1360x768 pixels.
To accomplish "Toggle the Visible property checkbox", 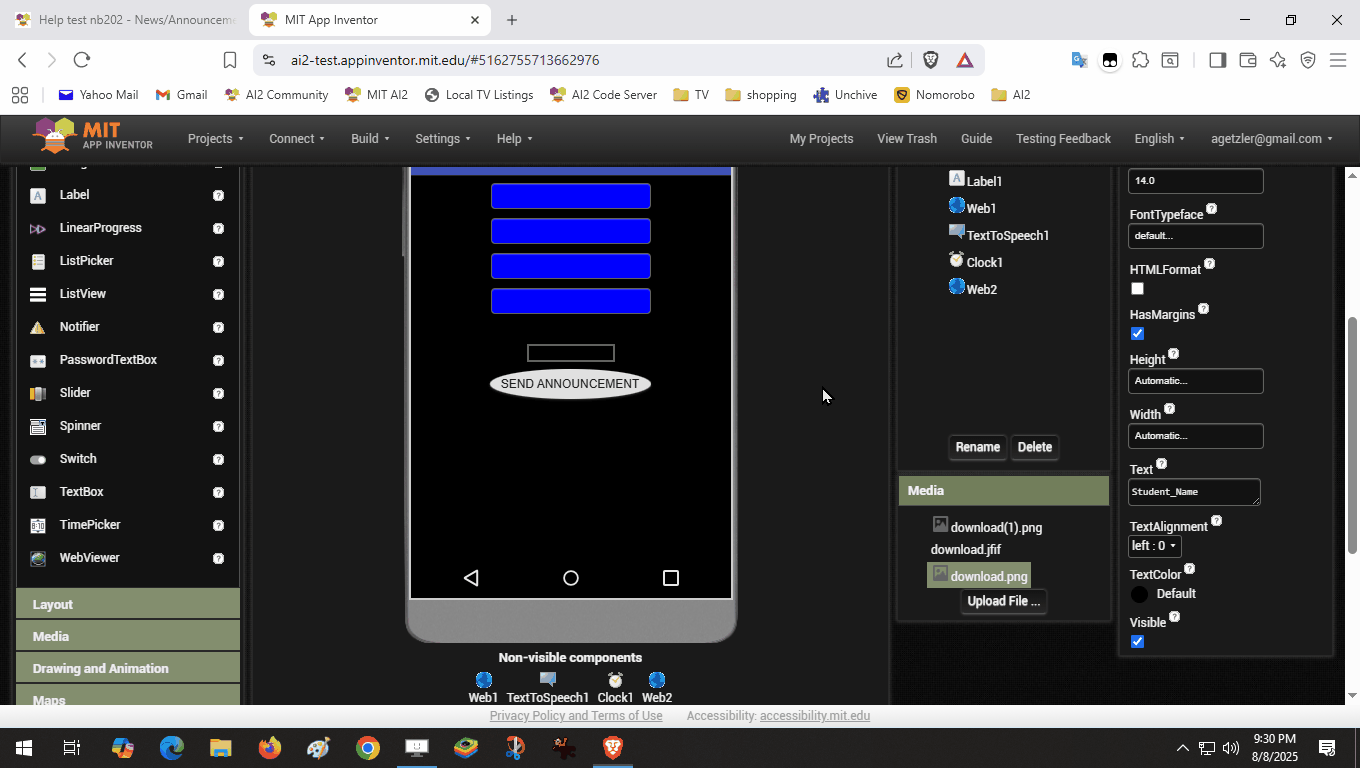I will pos(1137,642).
